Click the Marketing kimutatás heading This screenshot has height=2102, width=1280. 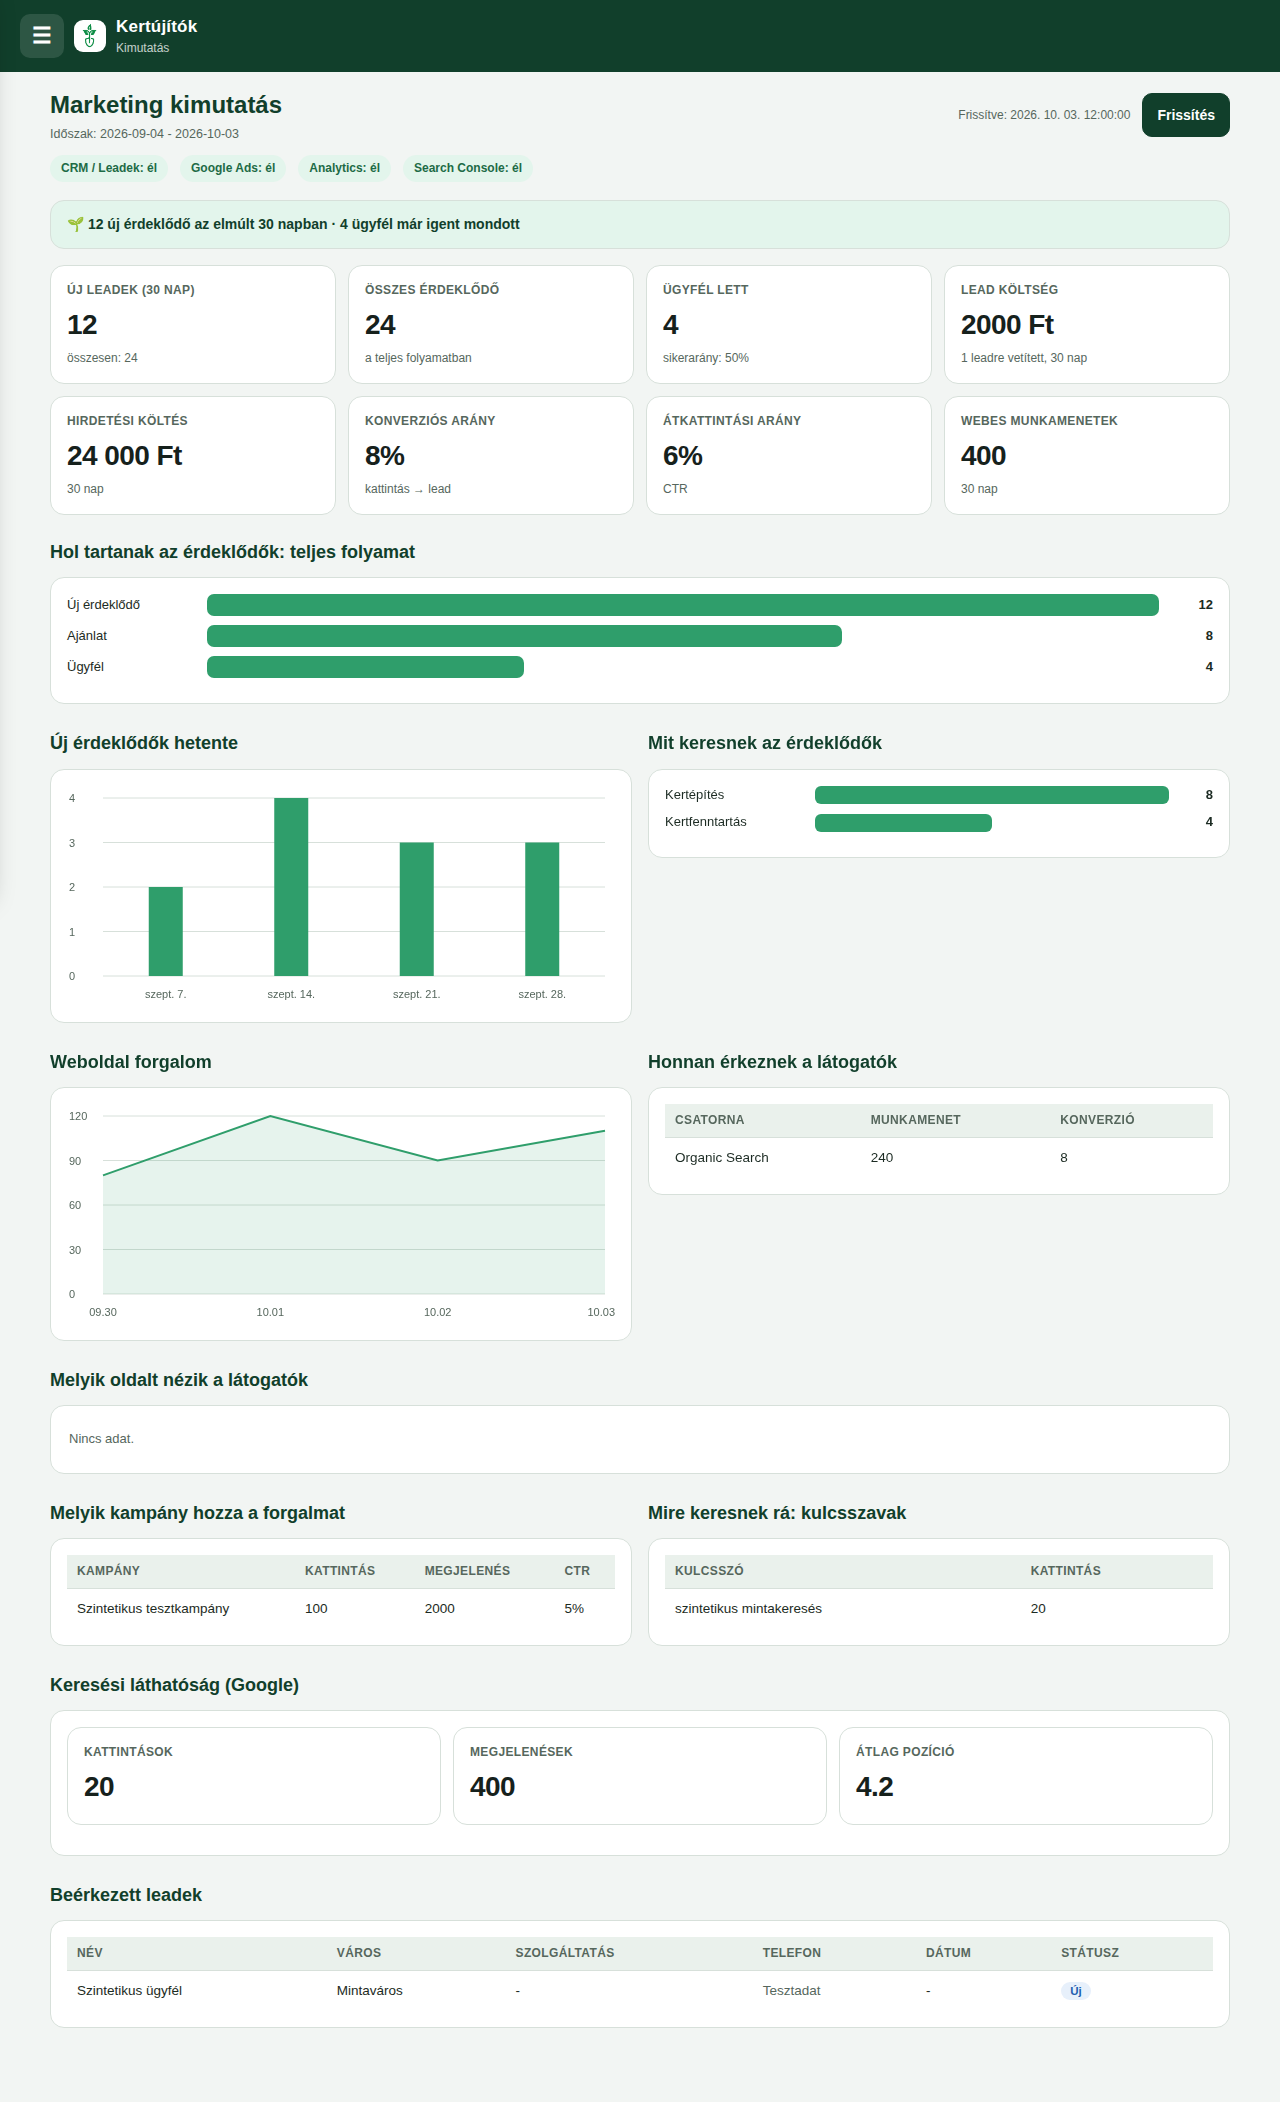coord(166,105)
